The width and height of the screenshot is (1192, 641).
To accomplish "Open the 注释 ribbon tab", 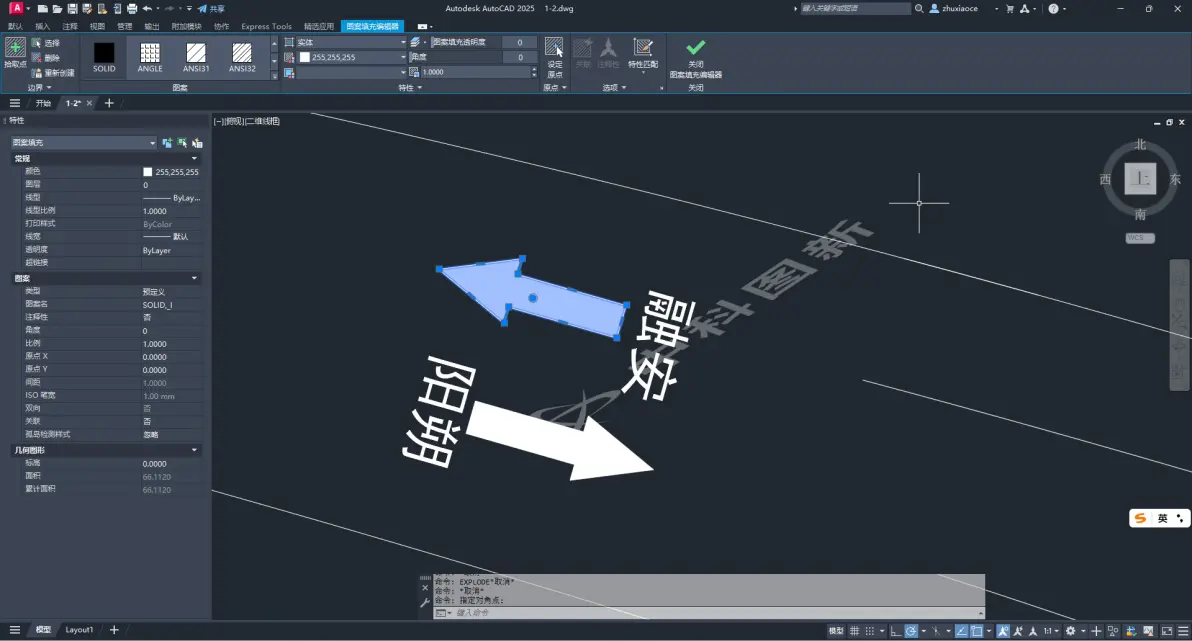I will tap(70, 26).
